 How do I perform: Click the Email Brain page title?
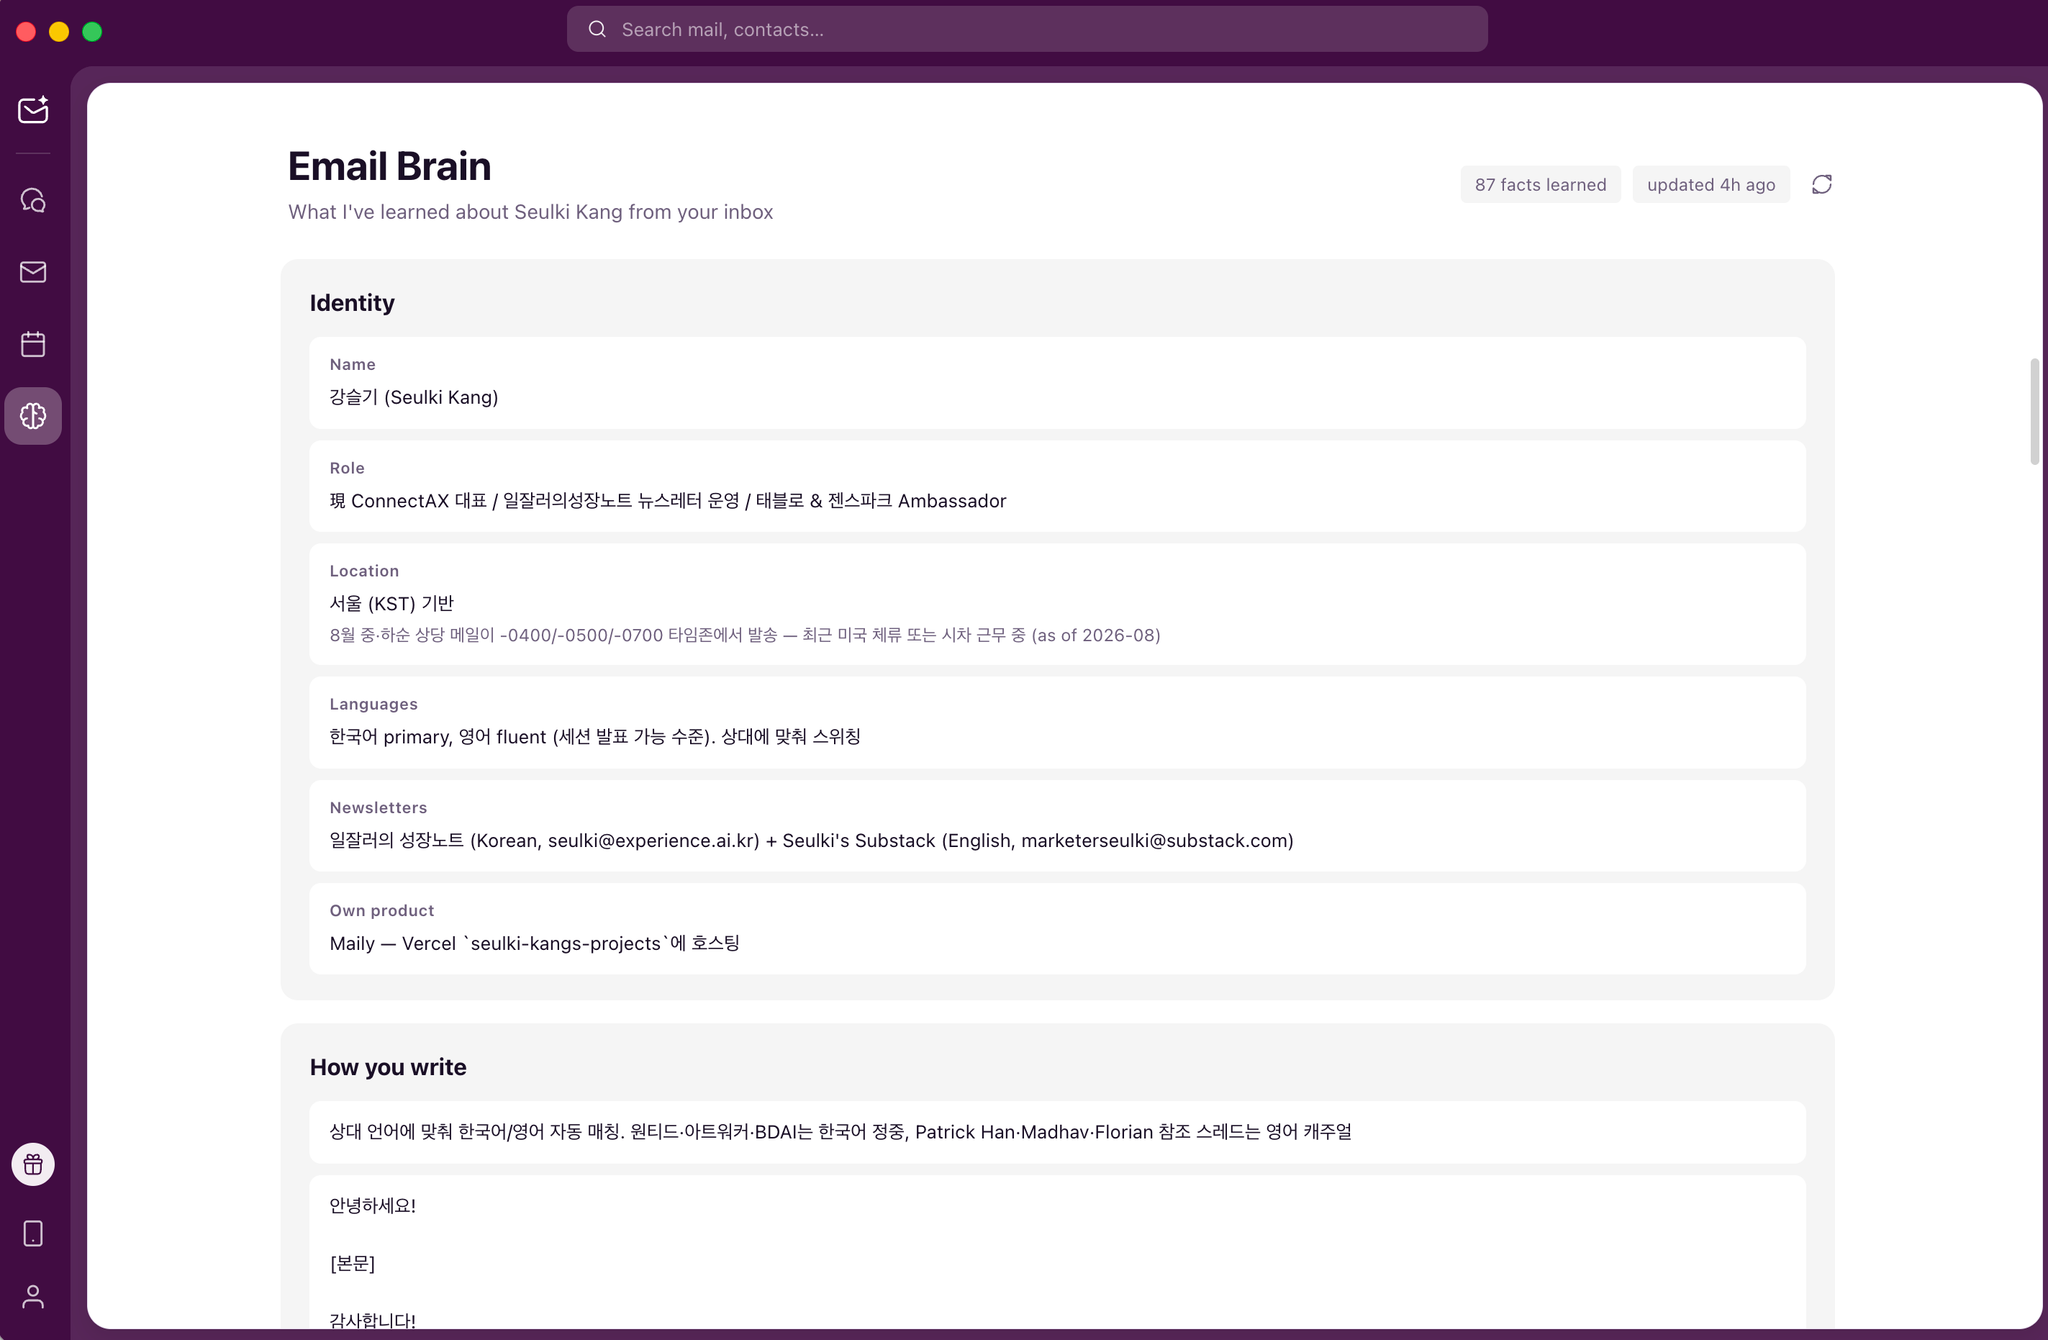tap(390, 166)
